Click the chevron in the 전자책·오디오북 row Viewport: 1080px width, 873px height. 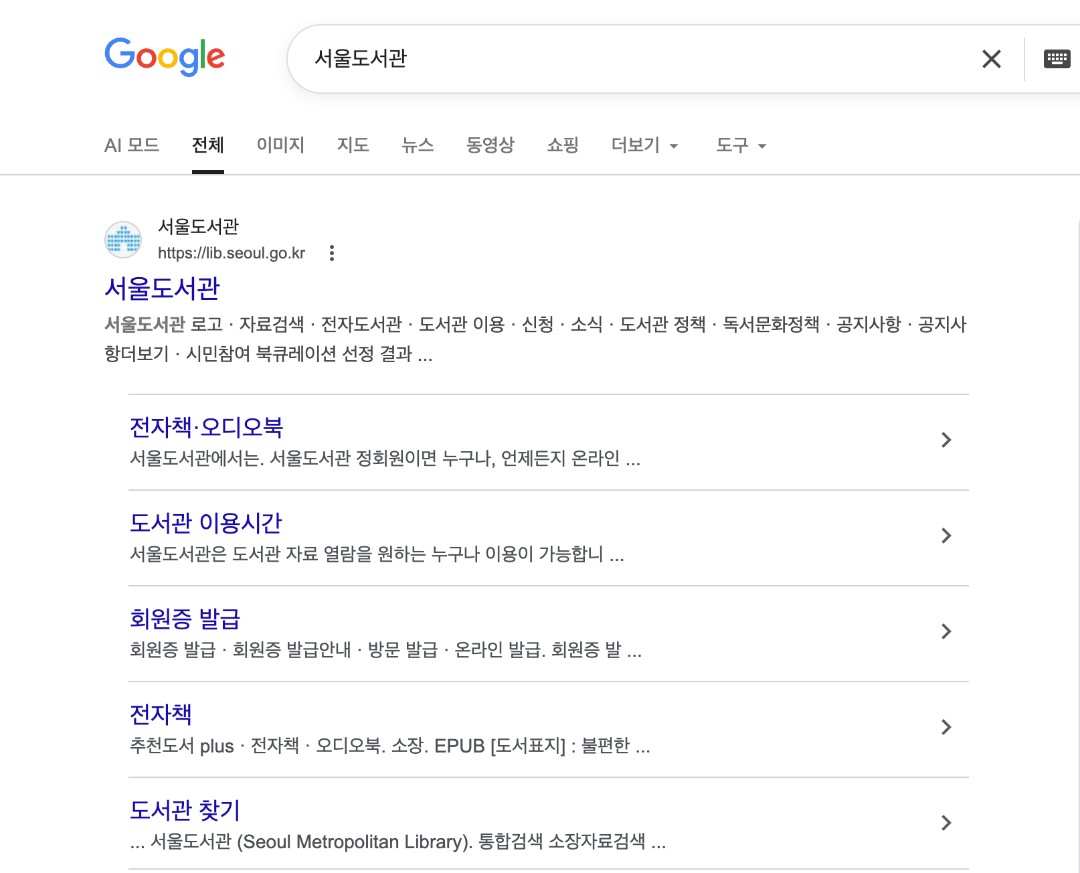946,440
